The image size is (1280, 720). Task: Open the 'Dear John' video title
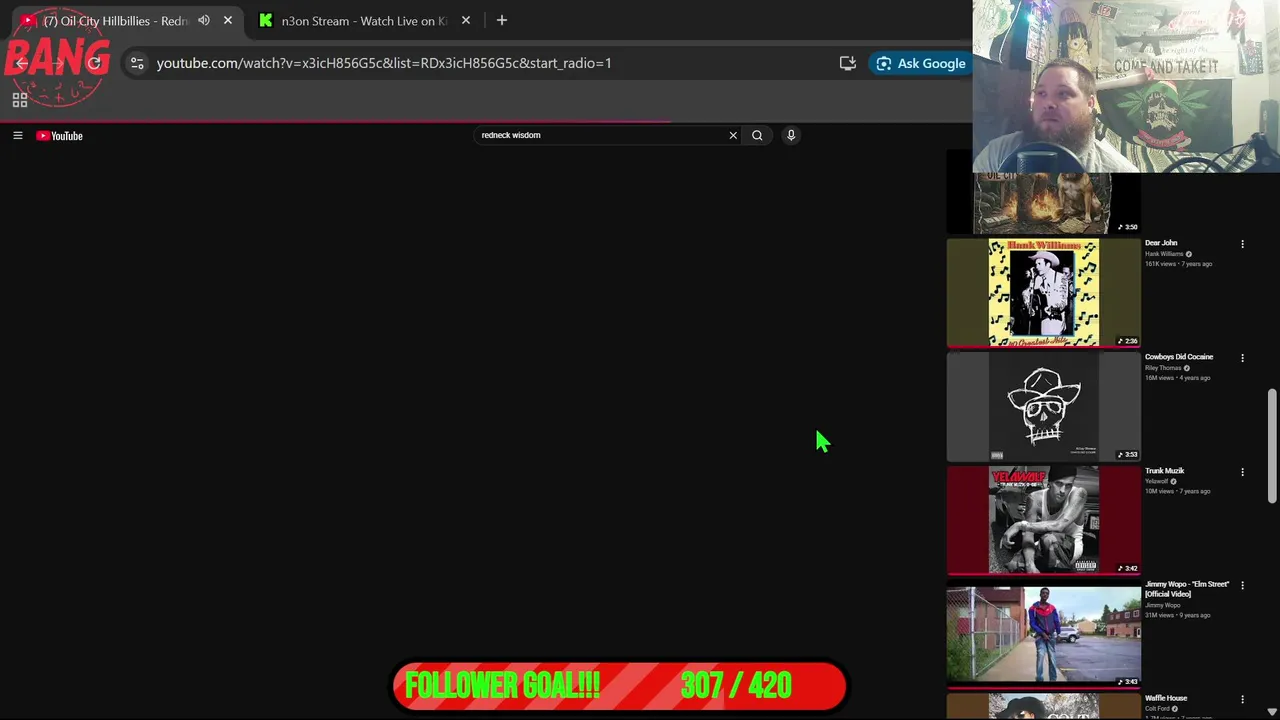click(1161, 243)
